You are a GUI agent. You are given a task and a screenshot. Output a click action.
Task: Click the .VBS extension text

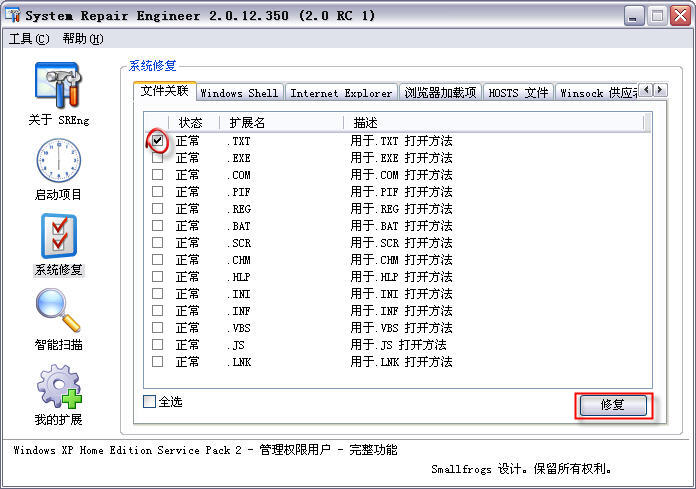click(x=239, y=328)
